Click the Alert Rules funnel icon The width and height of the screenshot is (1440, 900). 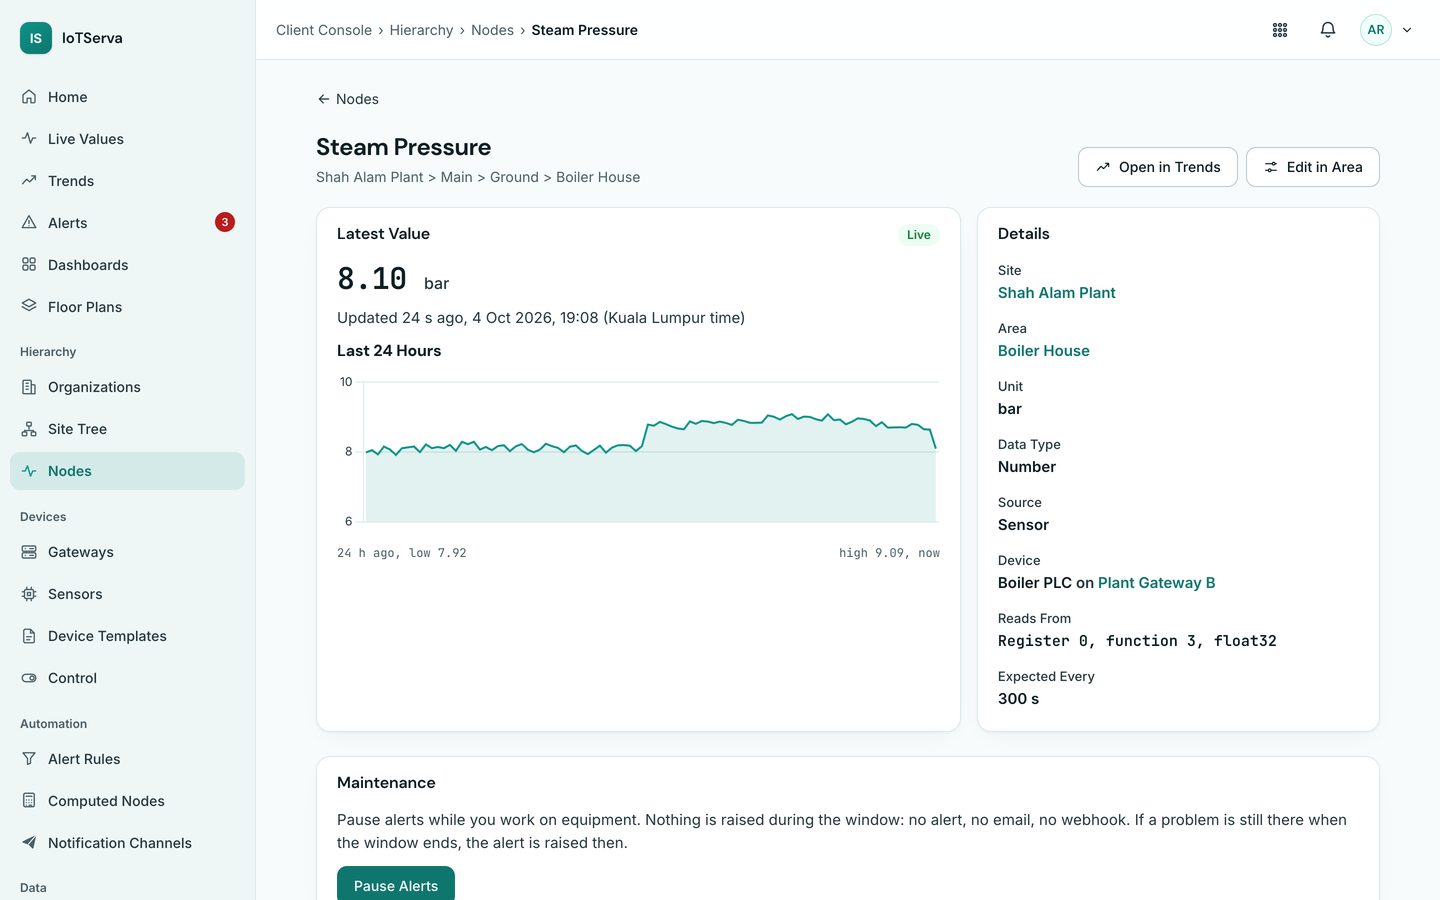coord(29,759)
